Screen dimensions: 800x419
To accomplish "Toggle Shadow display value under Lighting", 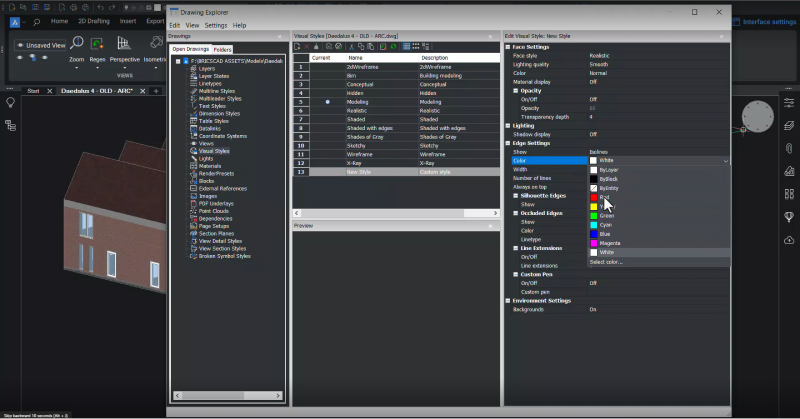I will pyautogui.click(x=658, y=134).
